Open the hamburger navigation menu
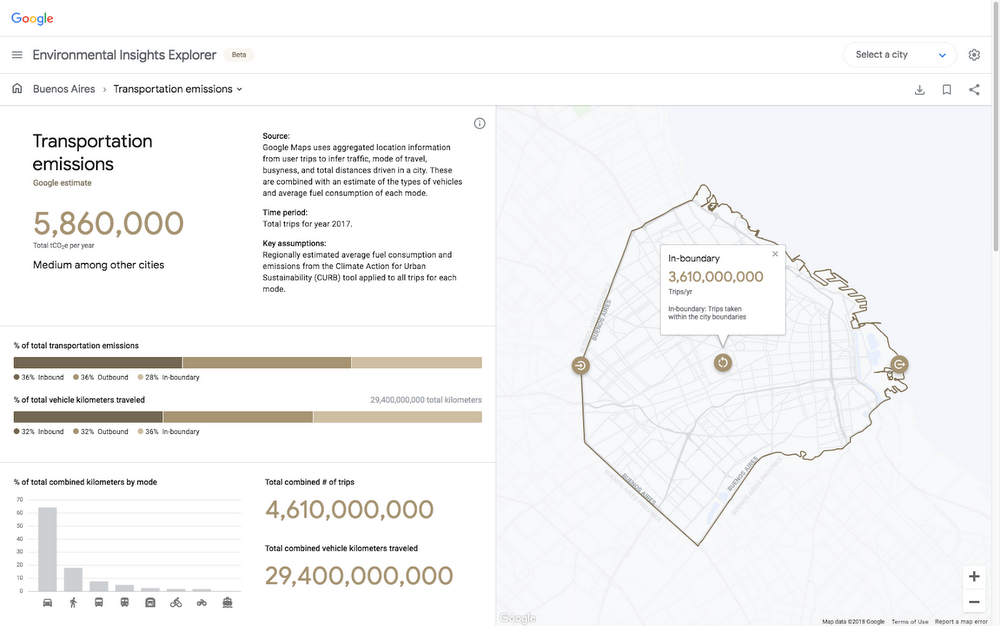Viewport: 1000px width, 626px height. pyautogui.click(x=17, y=55)
